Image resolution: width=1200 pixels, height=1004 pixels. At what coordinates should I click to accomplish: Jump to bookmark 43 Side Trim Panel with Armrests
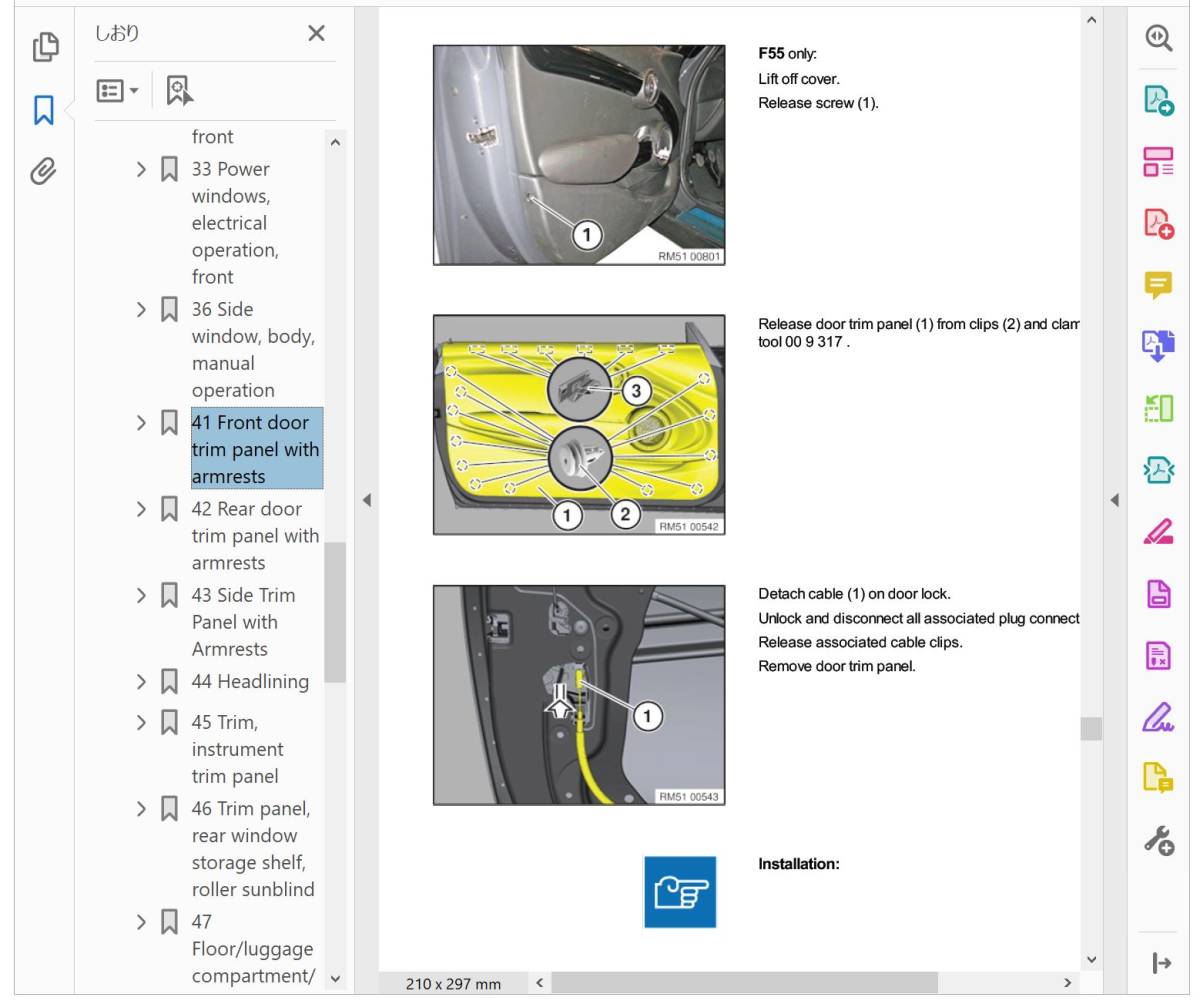(243, 622)
